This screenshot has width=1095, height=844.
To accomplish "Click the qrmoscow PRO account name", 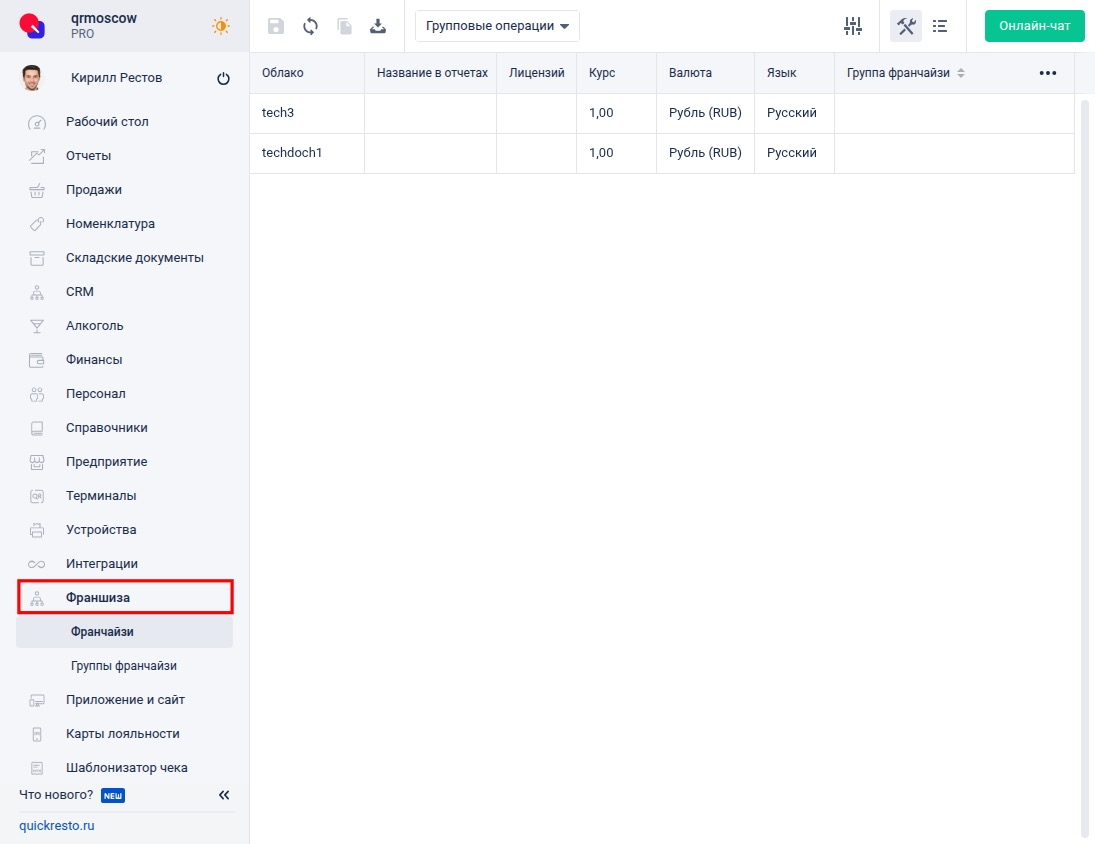I will click(103, 25).
